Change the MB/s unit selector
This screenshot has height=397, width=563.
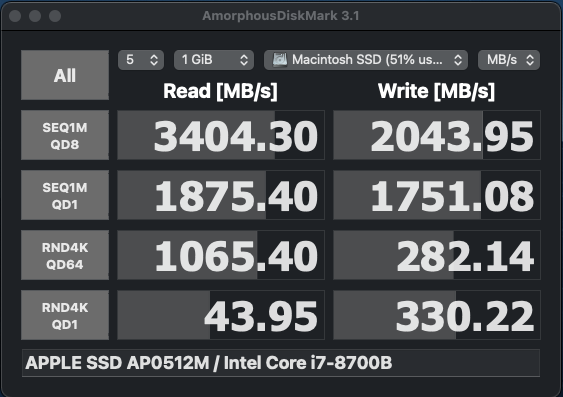509,60
